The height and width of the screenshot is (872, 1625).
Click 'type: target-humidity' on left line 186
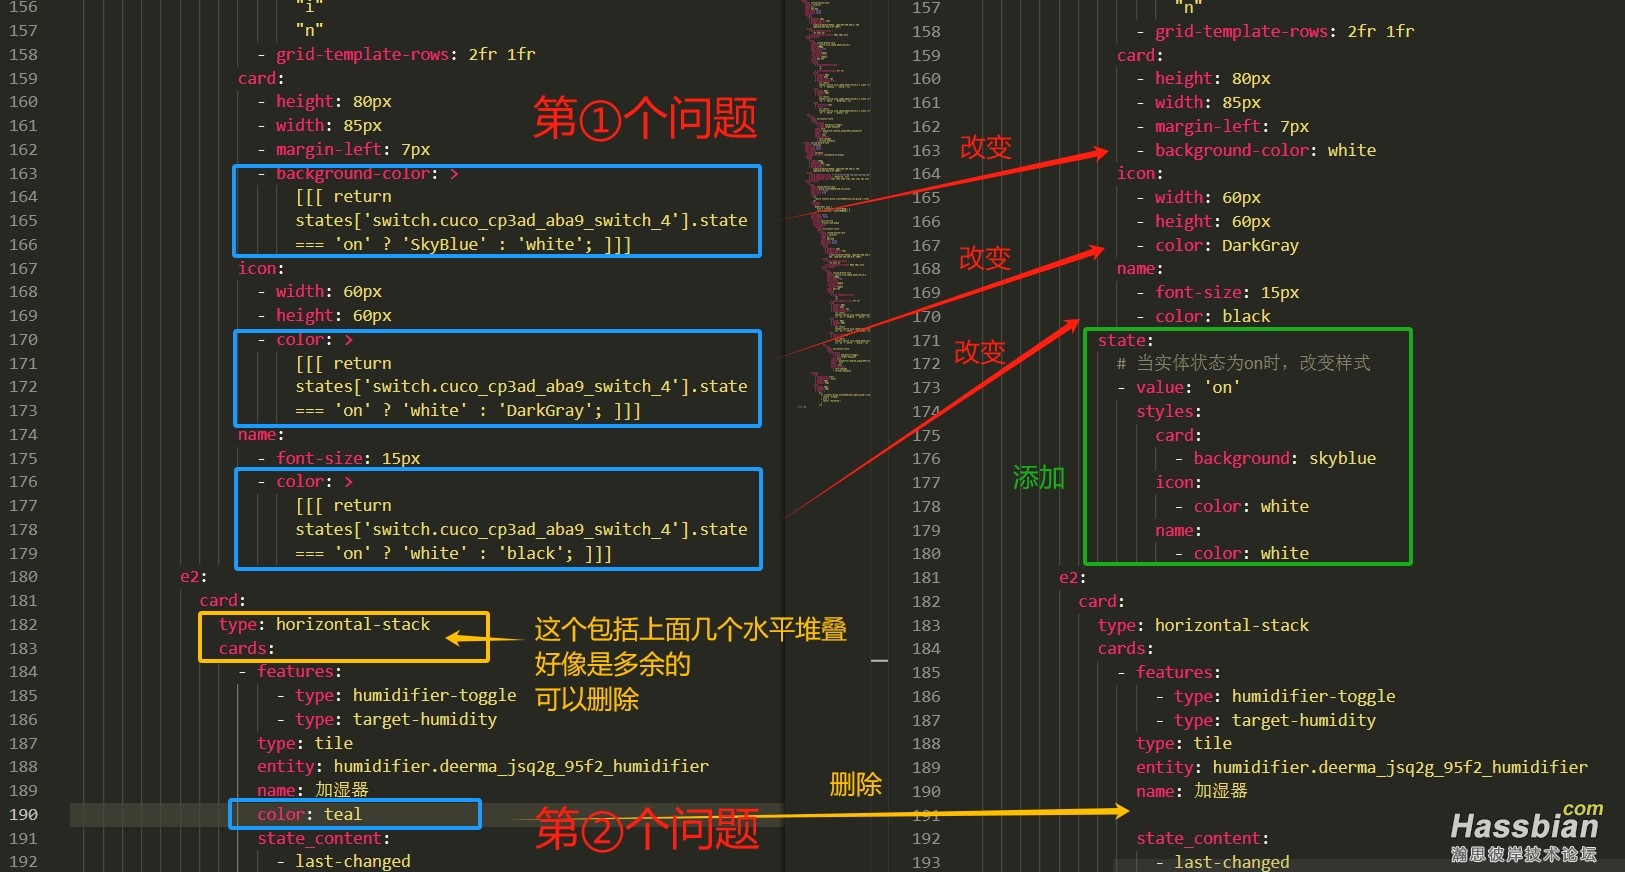click(x=396, y=719)
